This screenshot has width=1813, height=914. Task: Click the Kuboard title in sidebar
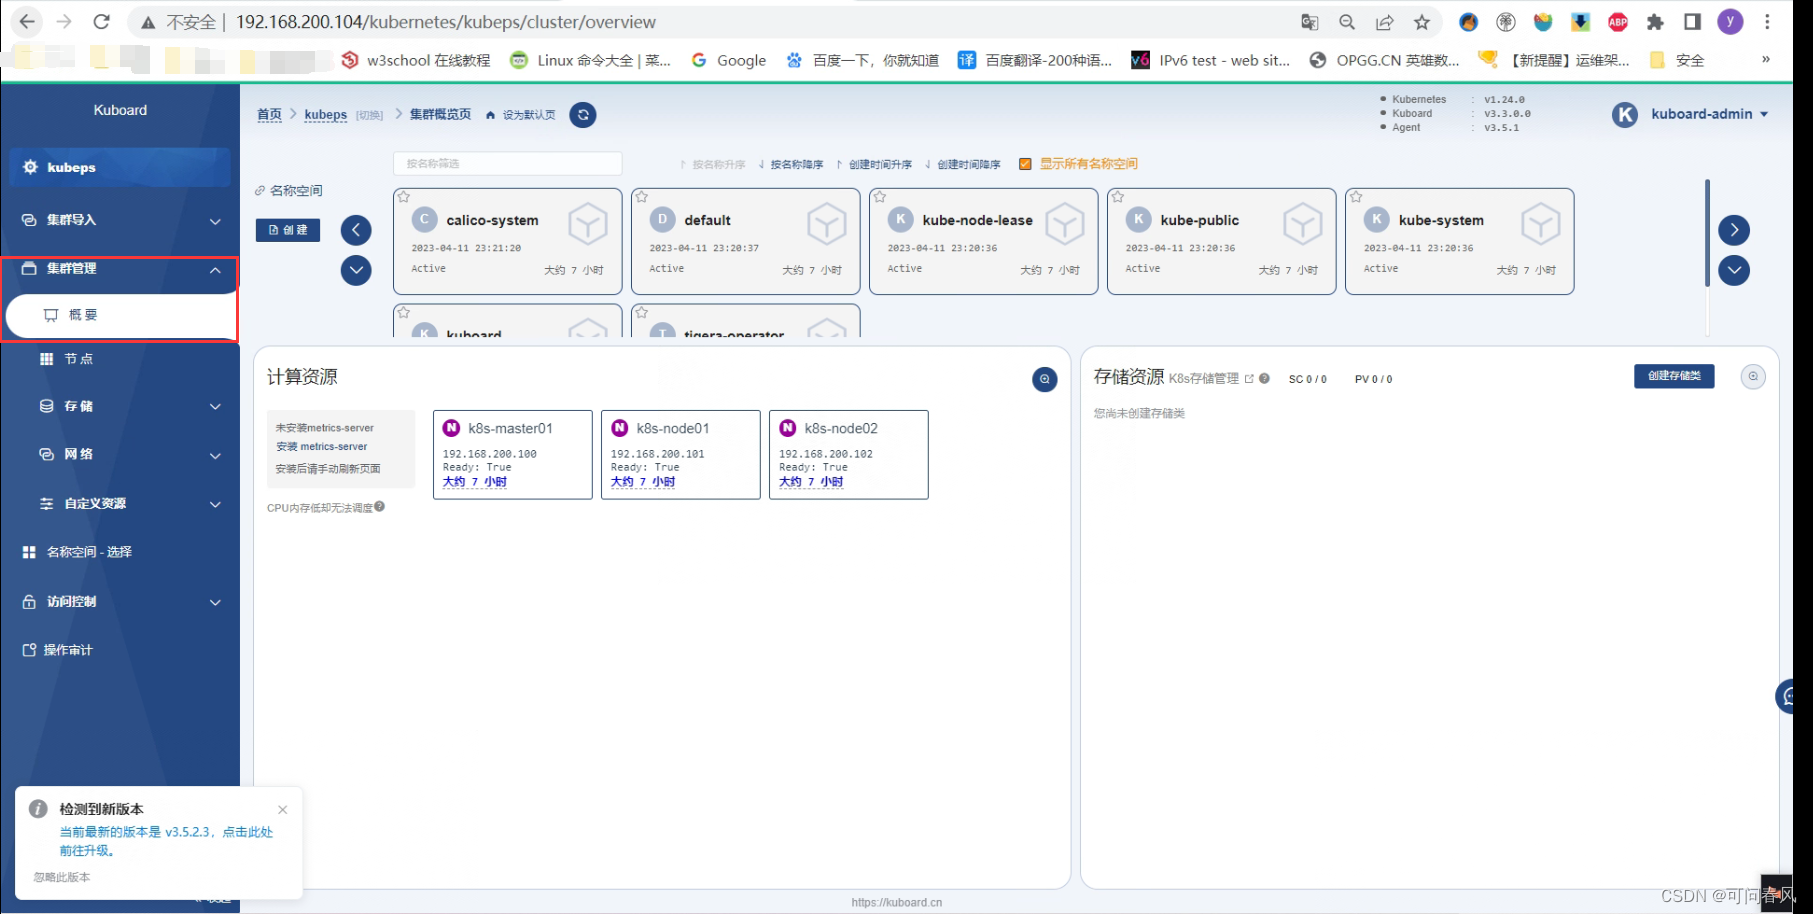point(120,110)
